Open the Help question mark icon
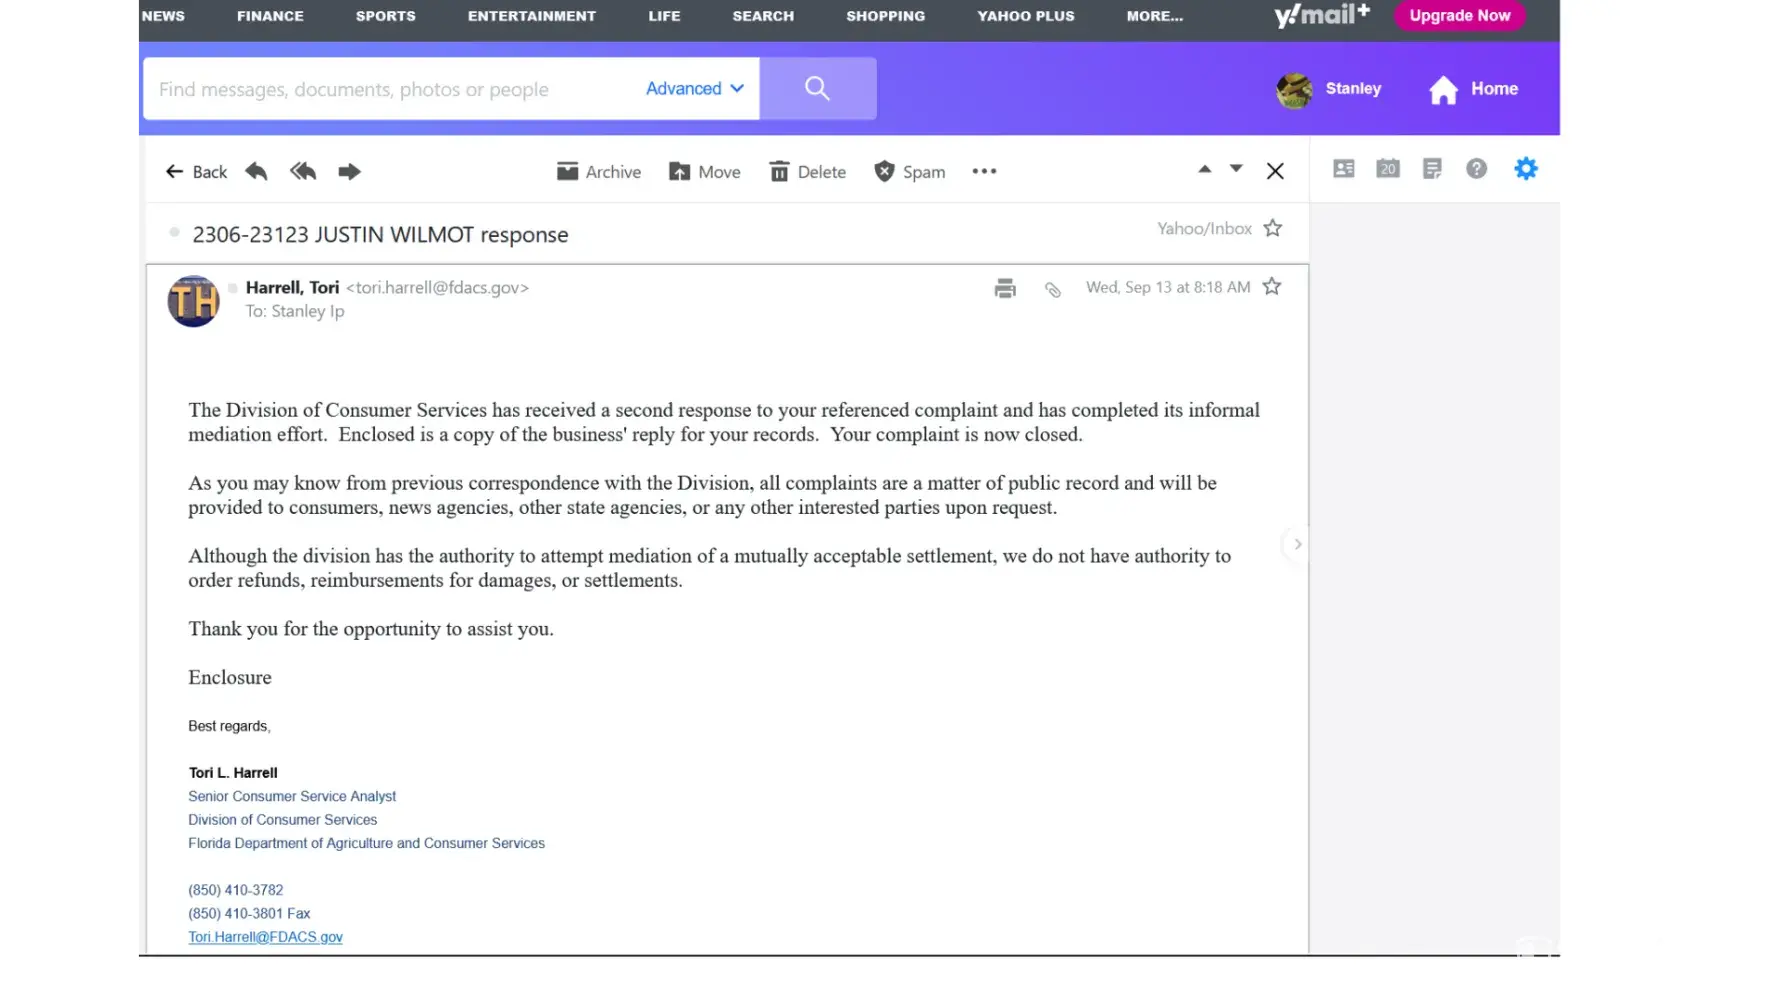Image resolution: width=1778 pixels, height=1000 pixels. (1477, 169)
